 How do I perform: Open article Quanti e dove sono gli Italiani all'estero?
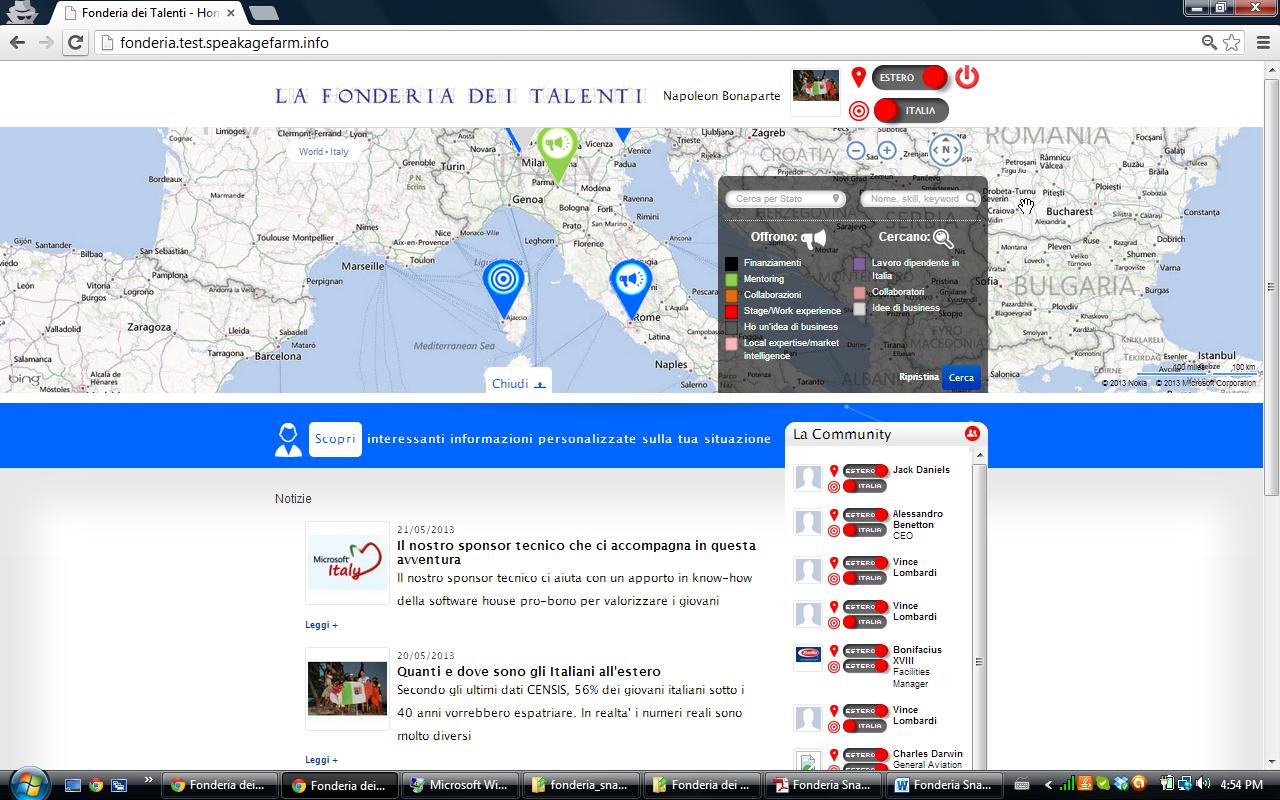[529, 671]
